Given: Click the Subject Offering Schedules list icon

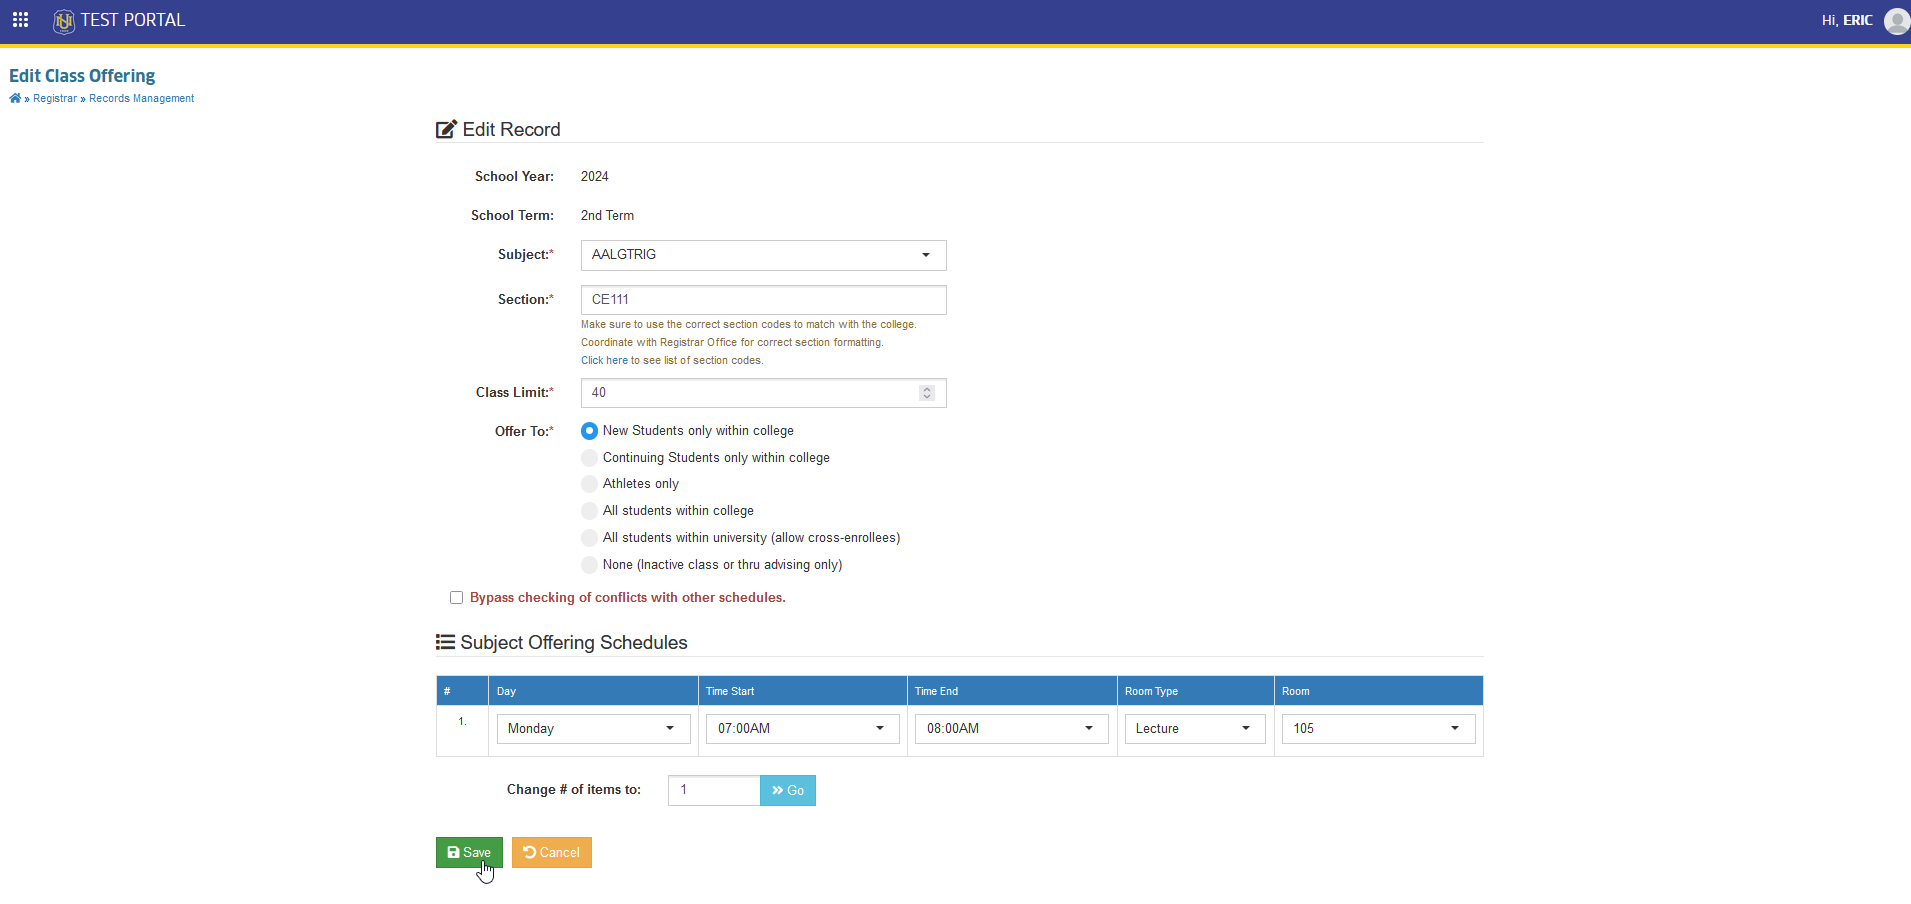Looking at the screenshot, I should click(445, 642).
